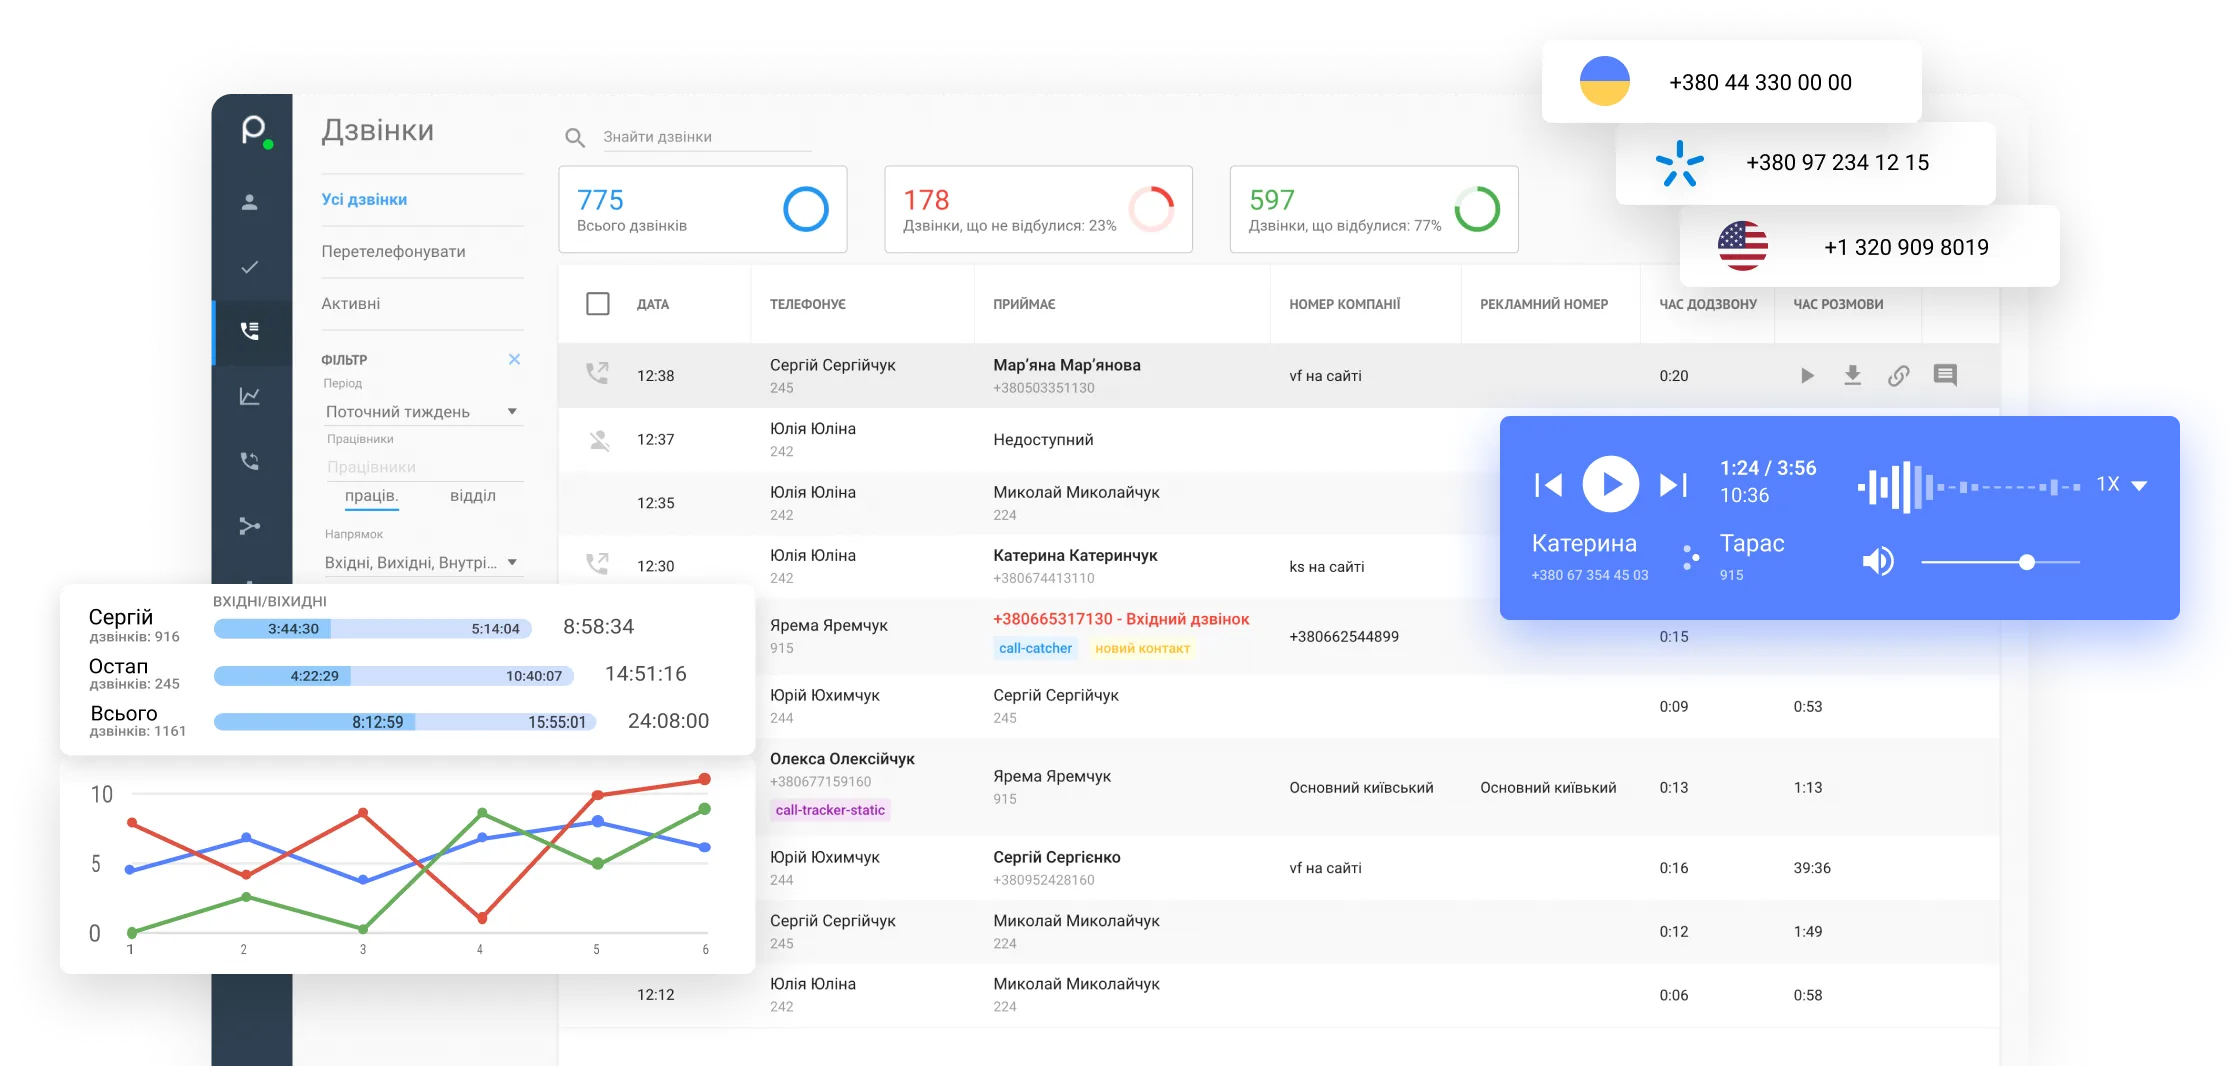
Task: Click the name 'Олекса Олексійчук'
Action: (x=842, y=759)
